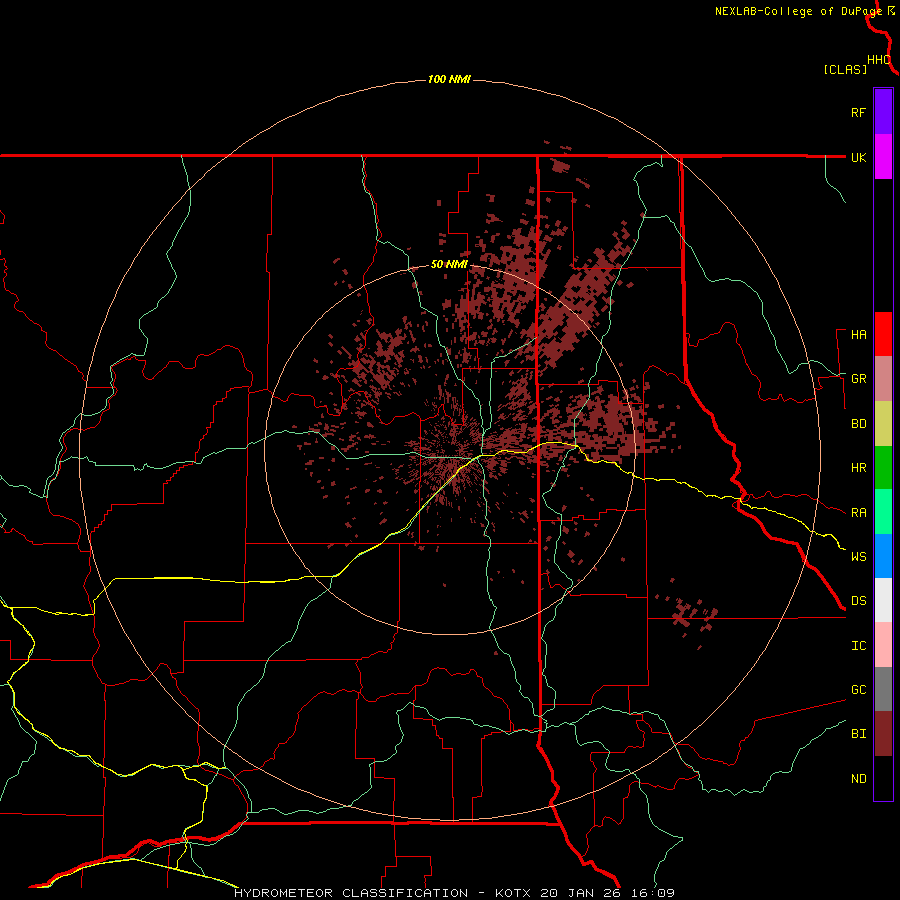The width and height of the screenshot is (900, 900).
Task: Click the IC light pink swatch
Action: tap(883, 645)
